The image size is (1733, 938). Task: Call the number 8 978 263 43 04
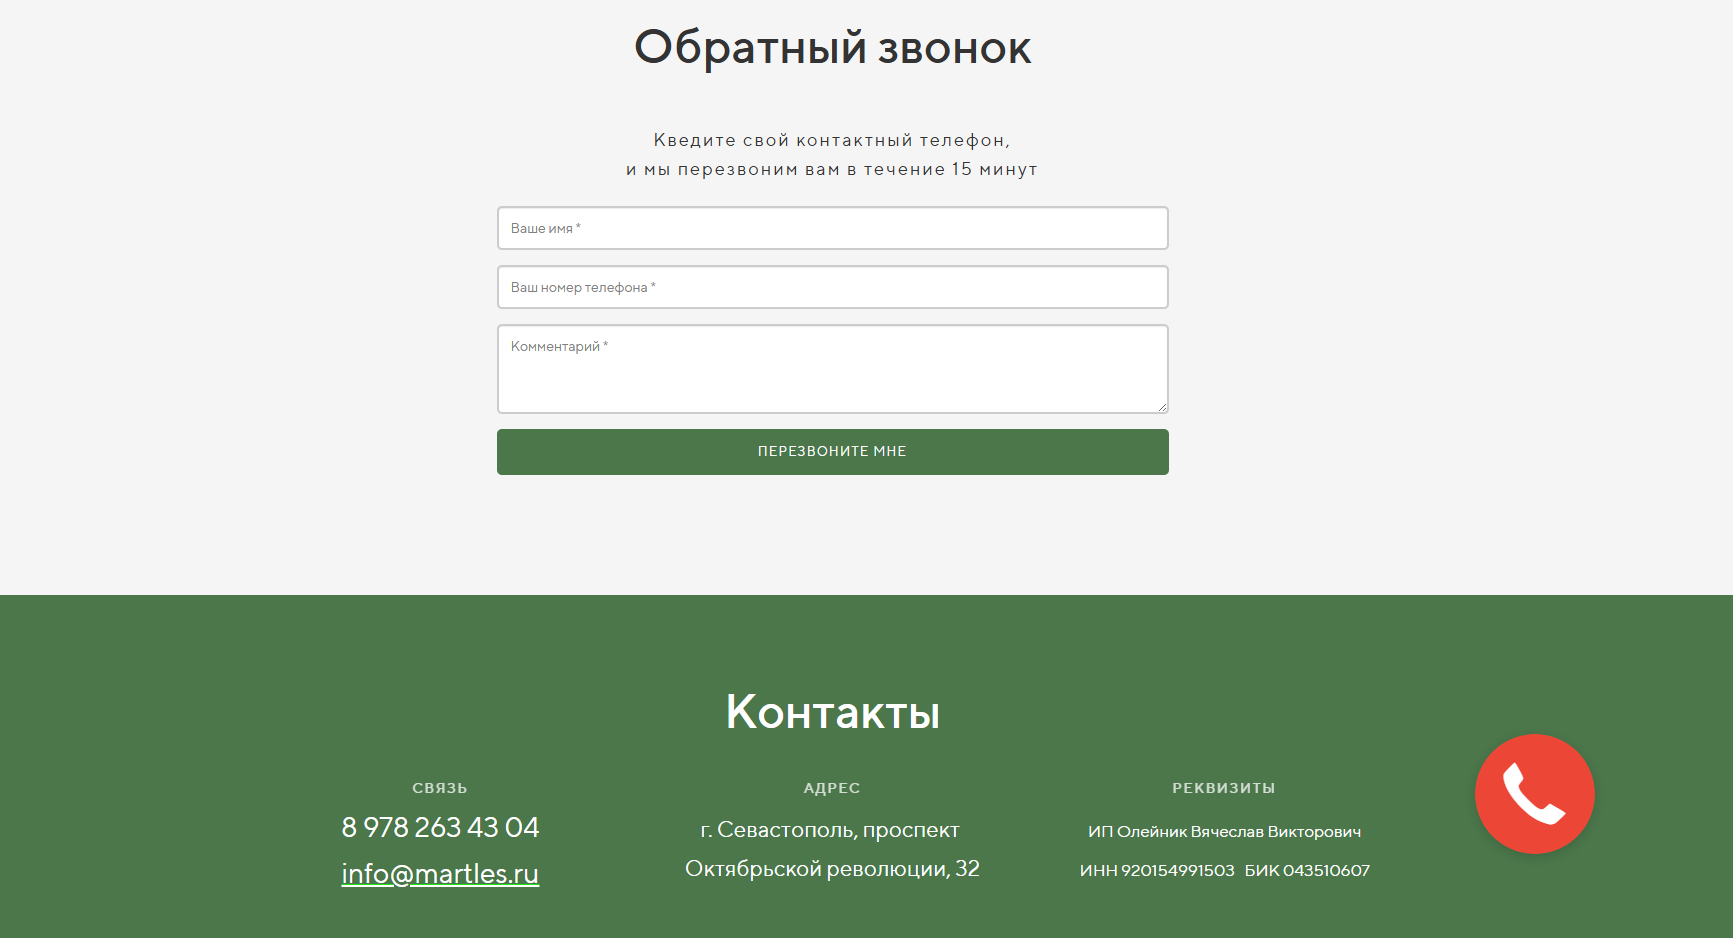pyautogui.click(x=440, y=828)
